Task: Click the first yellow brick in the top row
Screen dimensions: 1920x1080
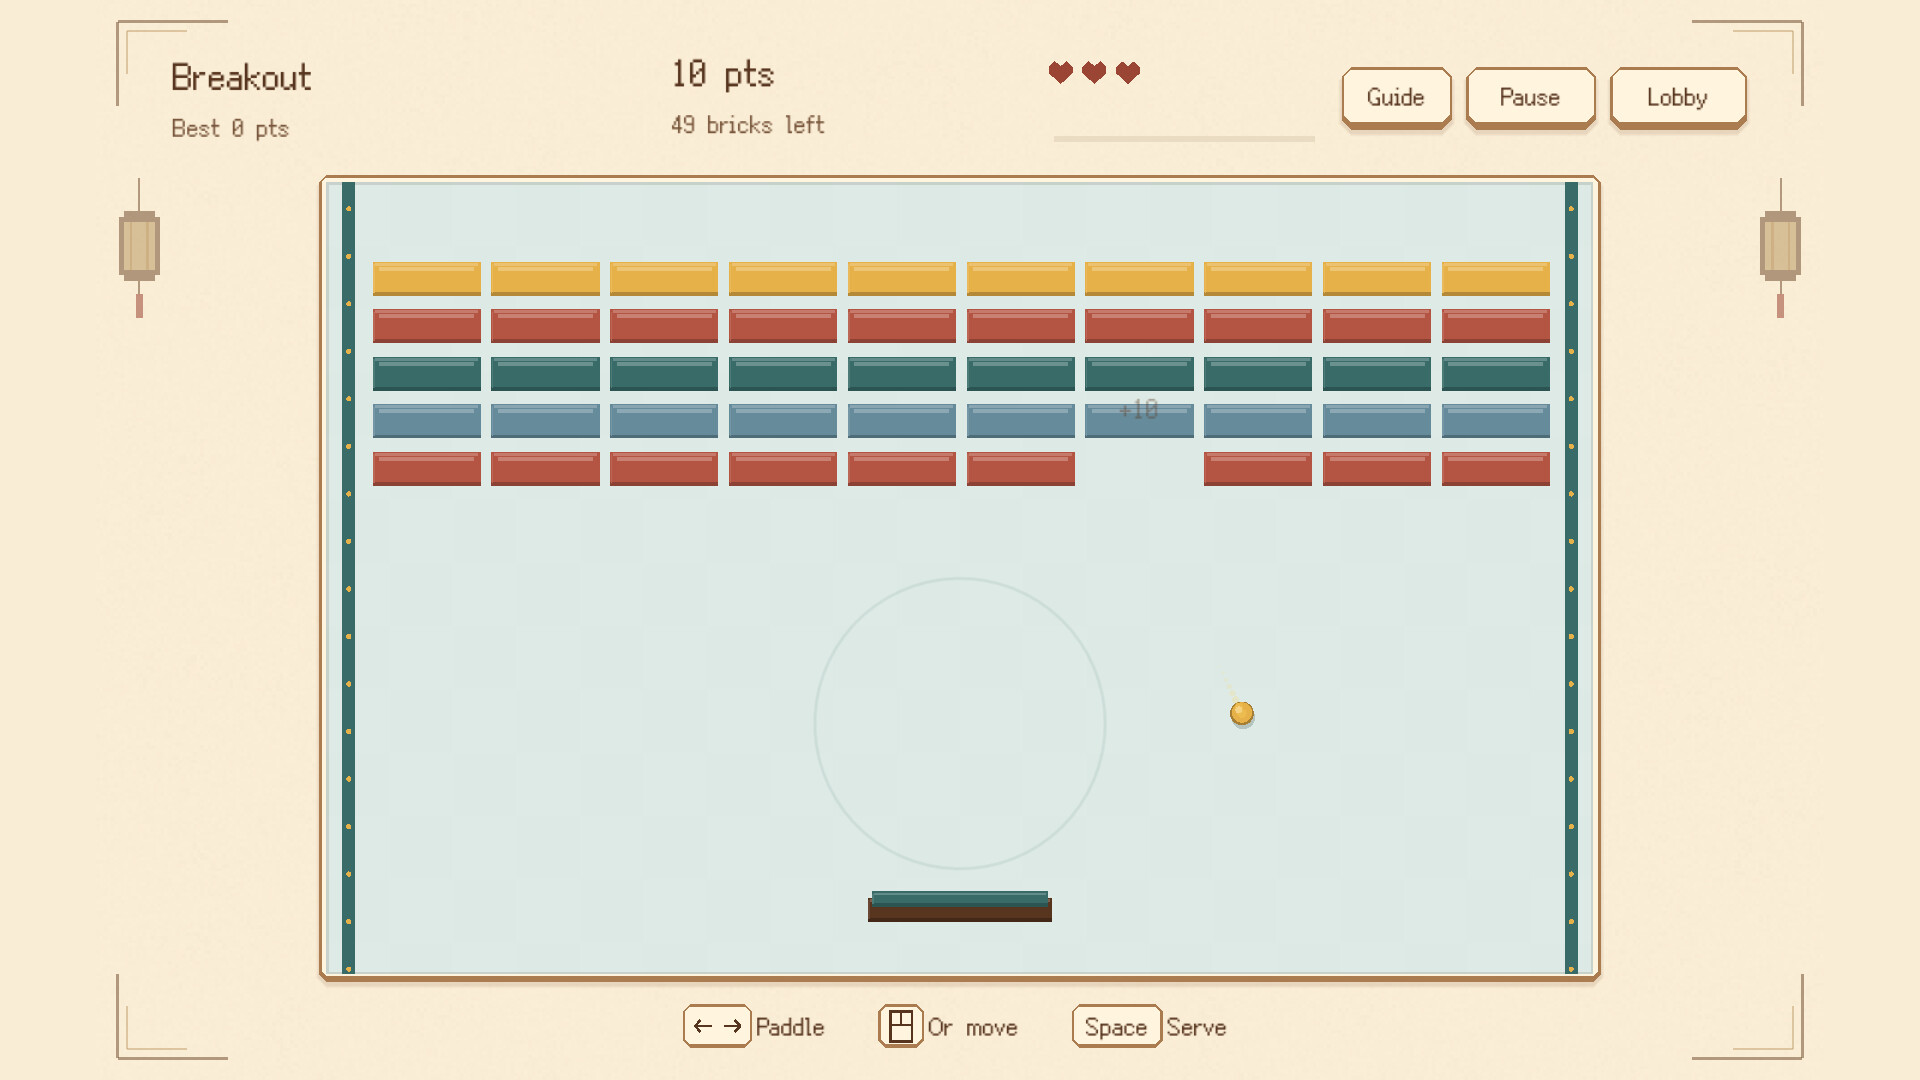Action: [427, 278]
